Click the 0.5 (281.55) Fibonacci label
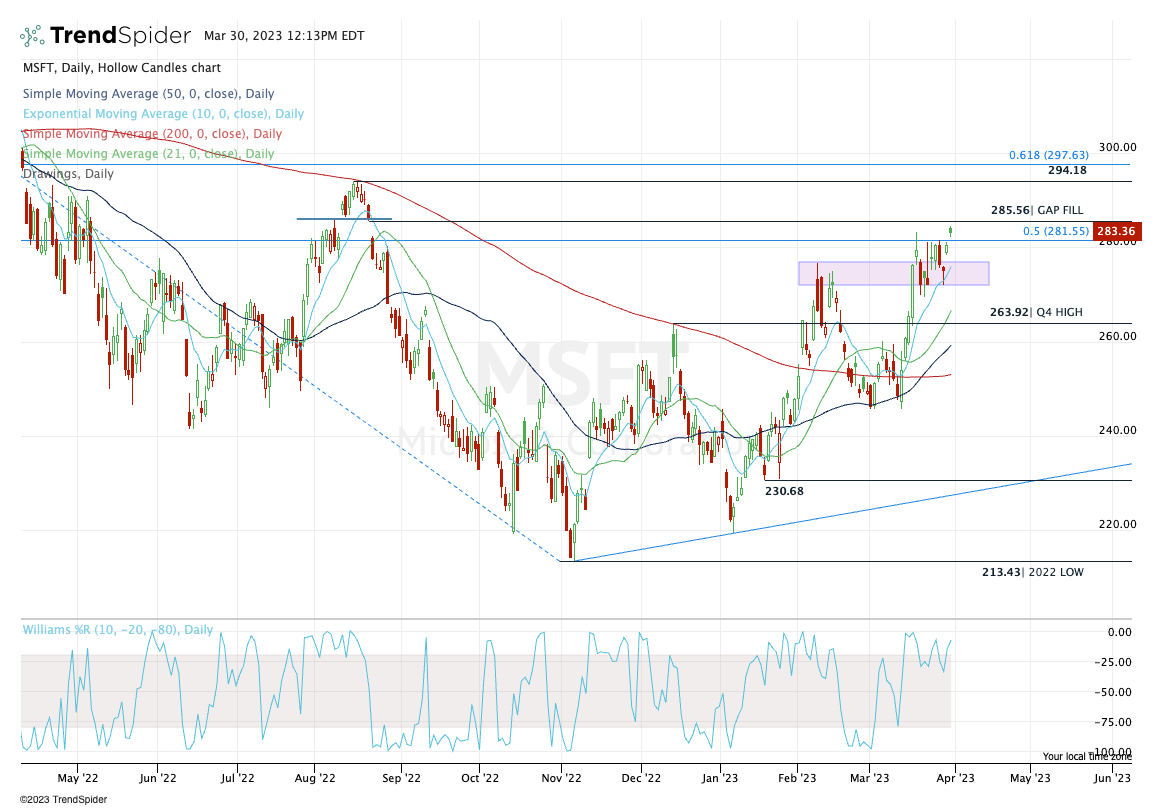 1056,231
